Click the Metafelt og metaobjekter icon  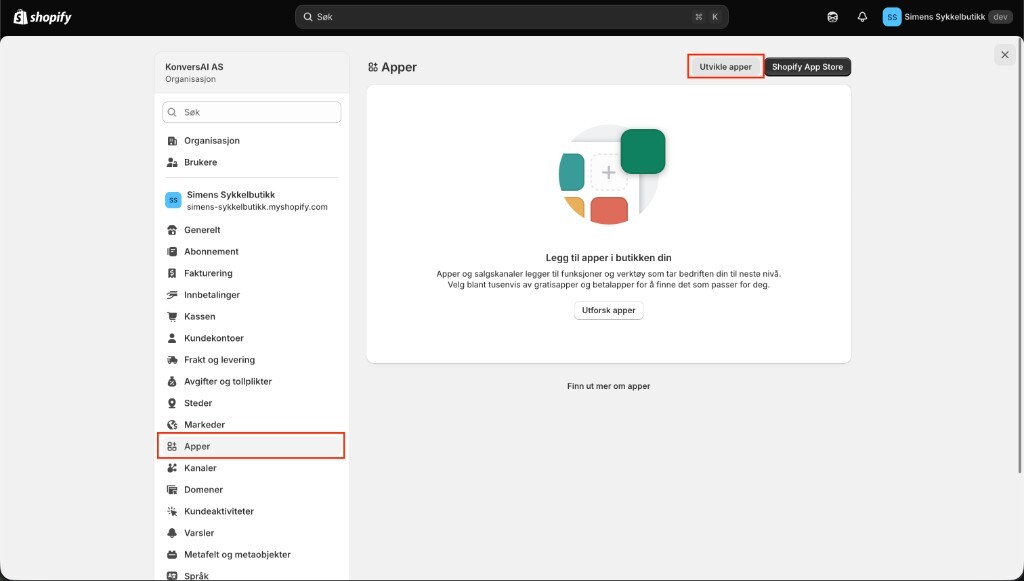point(172,555)
